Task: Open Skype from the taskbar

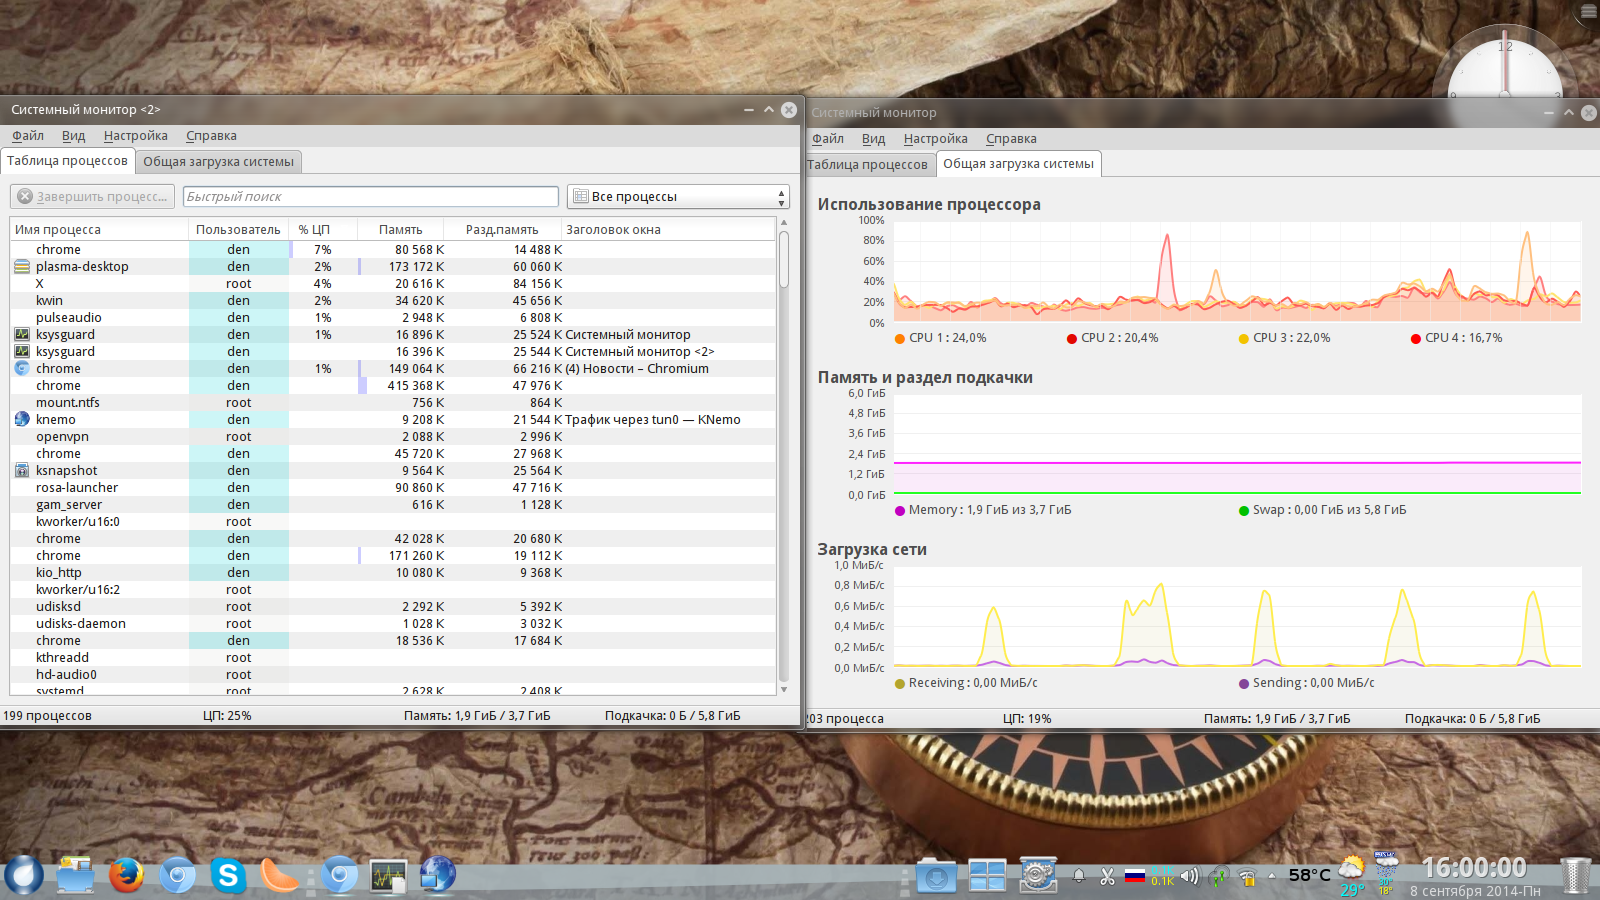Action: tap(228, 876)
